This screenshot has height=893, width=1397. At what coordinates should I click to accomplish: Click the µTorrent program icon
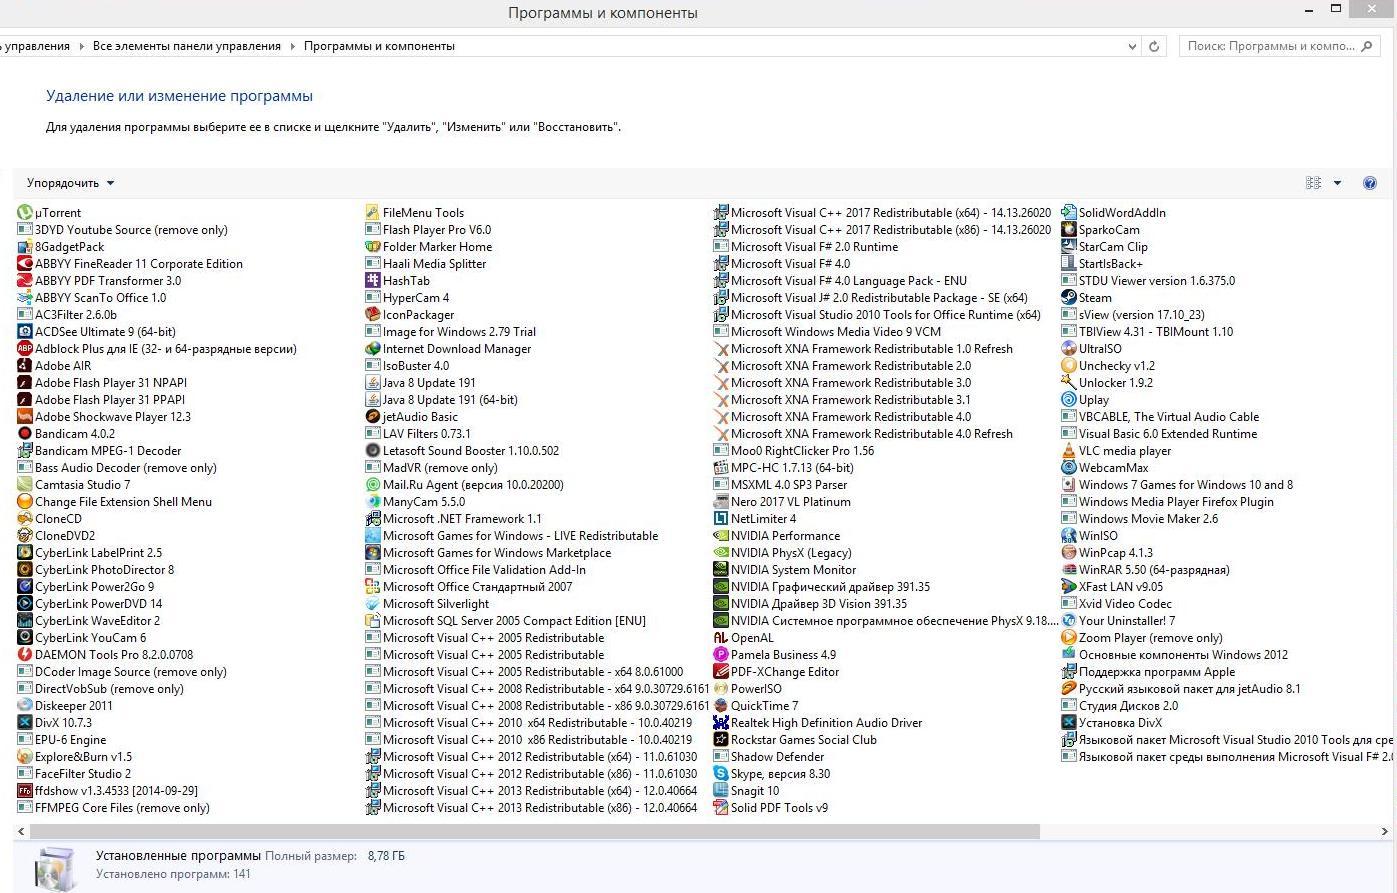(x=25, y=212)
